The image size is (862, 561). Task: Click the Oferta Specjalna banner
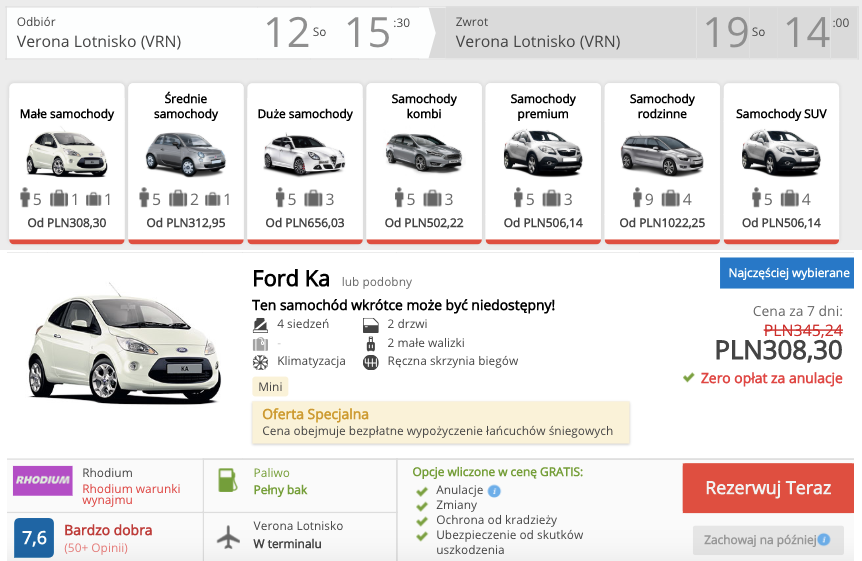[441, 422]
